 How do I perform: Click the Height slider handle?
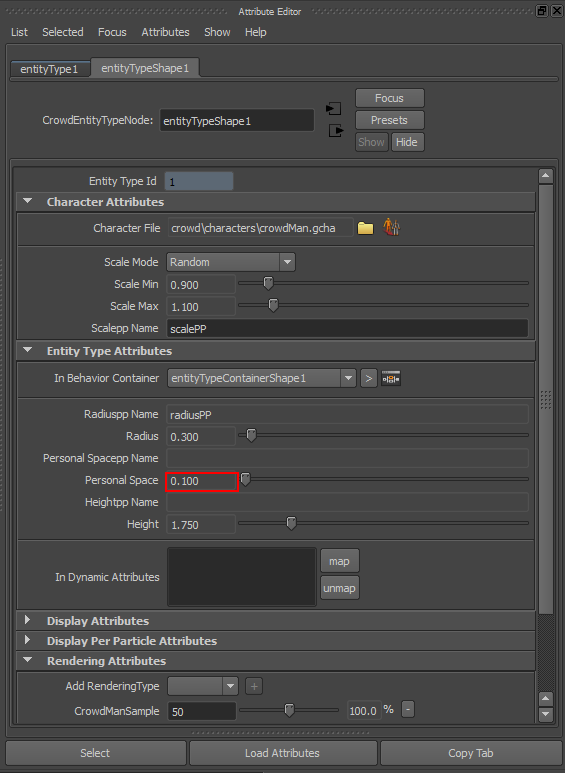tap(291, 524)
